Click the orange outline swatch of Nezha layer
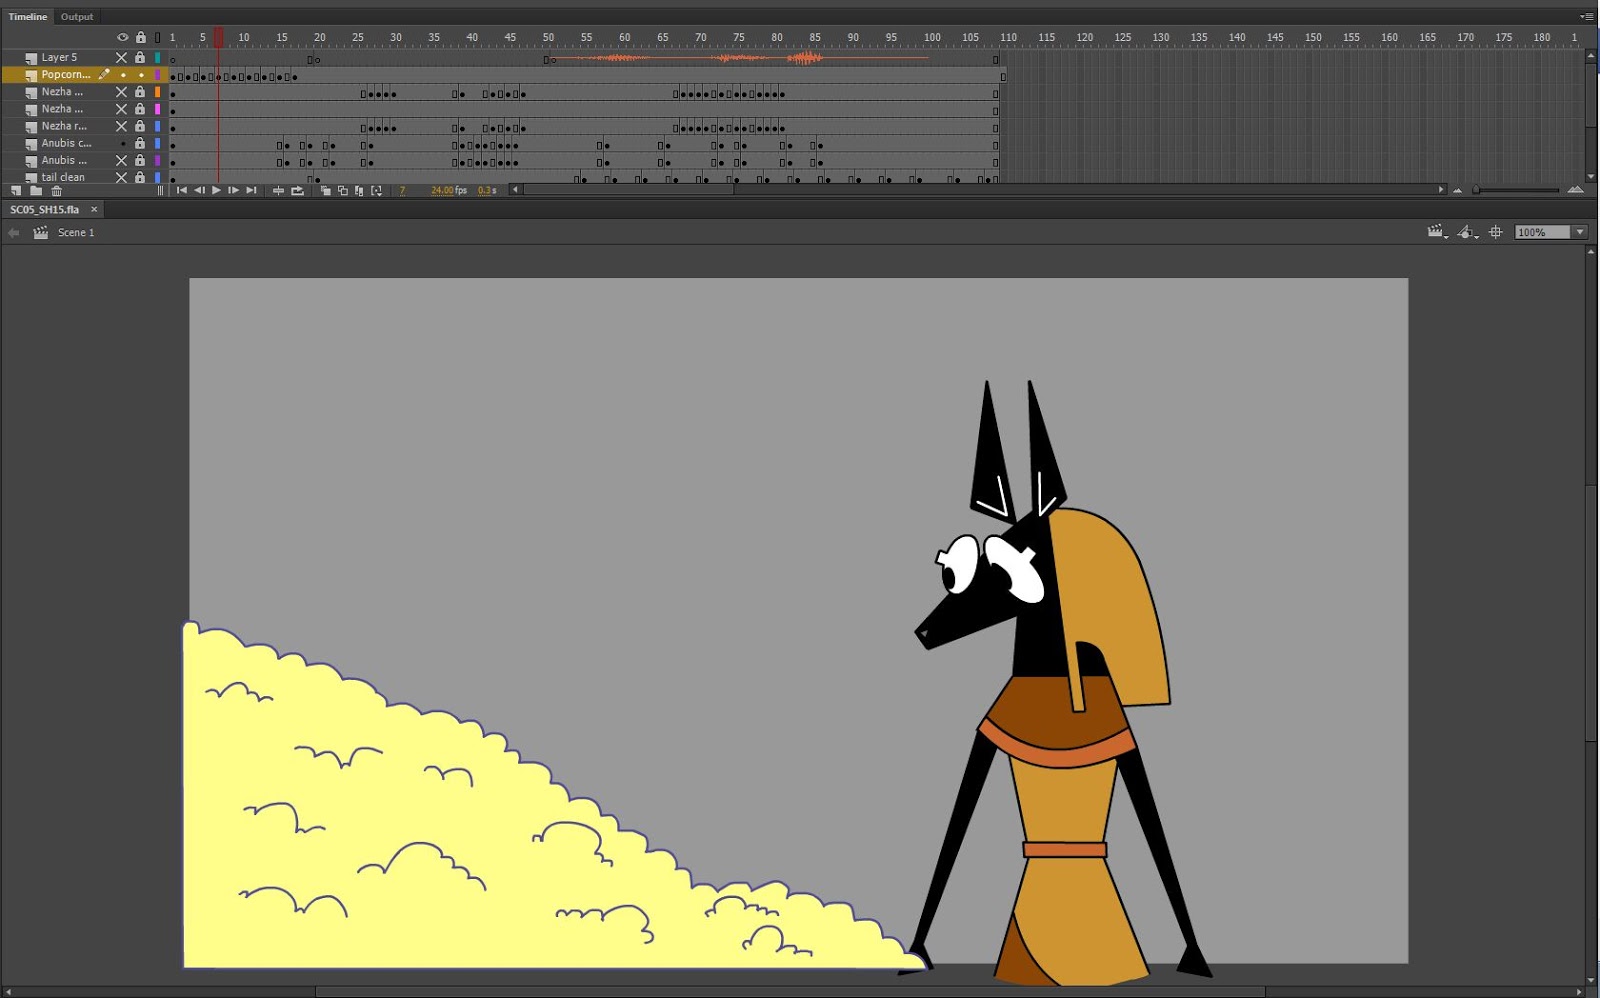The image size is (1600, 998). tap(157, 92)
